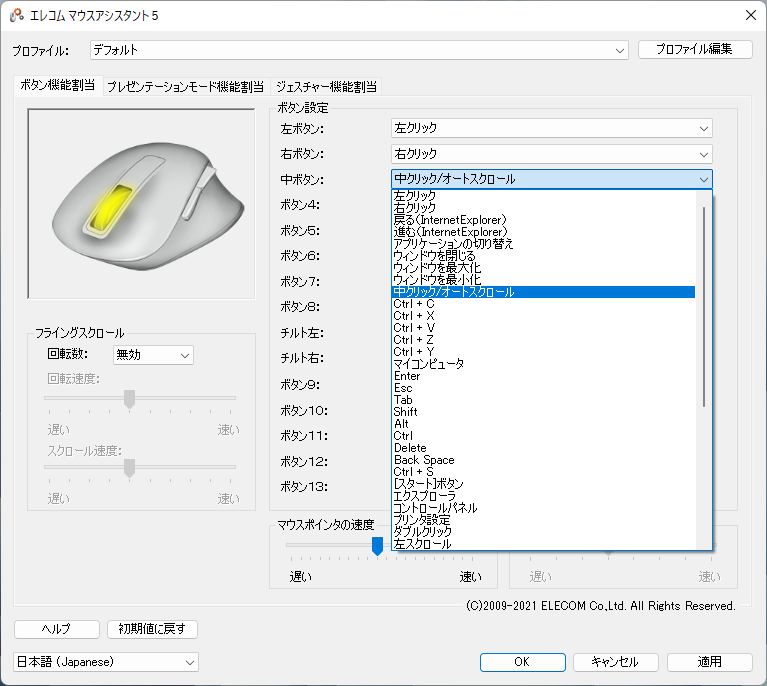The height and width of the screenshot is (686, 767).
Task: Choose Ctrl + S from the list
Action: point(543,472)
